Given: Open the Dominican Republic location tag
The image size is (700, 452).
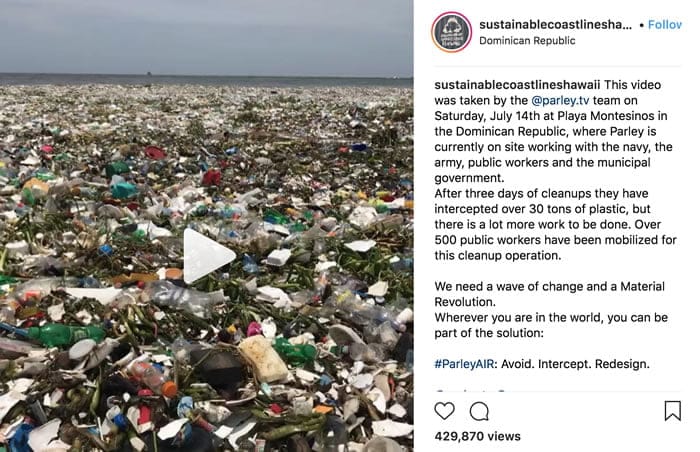Looking at the screenshot, I should [x=527, y=41].
